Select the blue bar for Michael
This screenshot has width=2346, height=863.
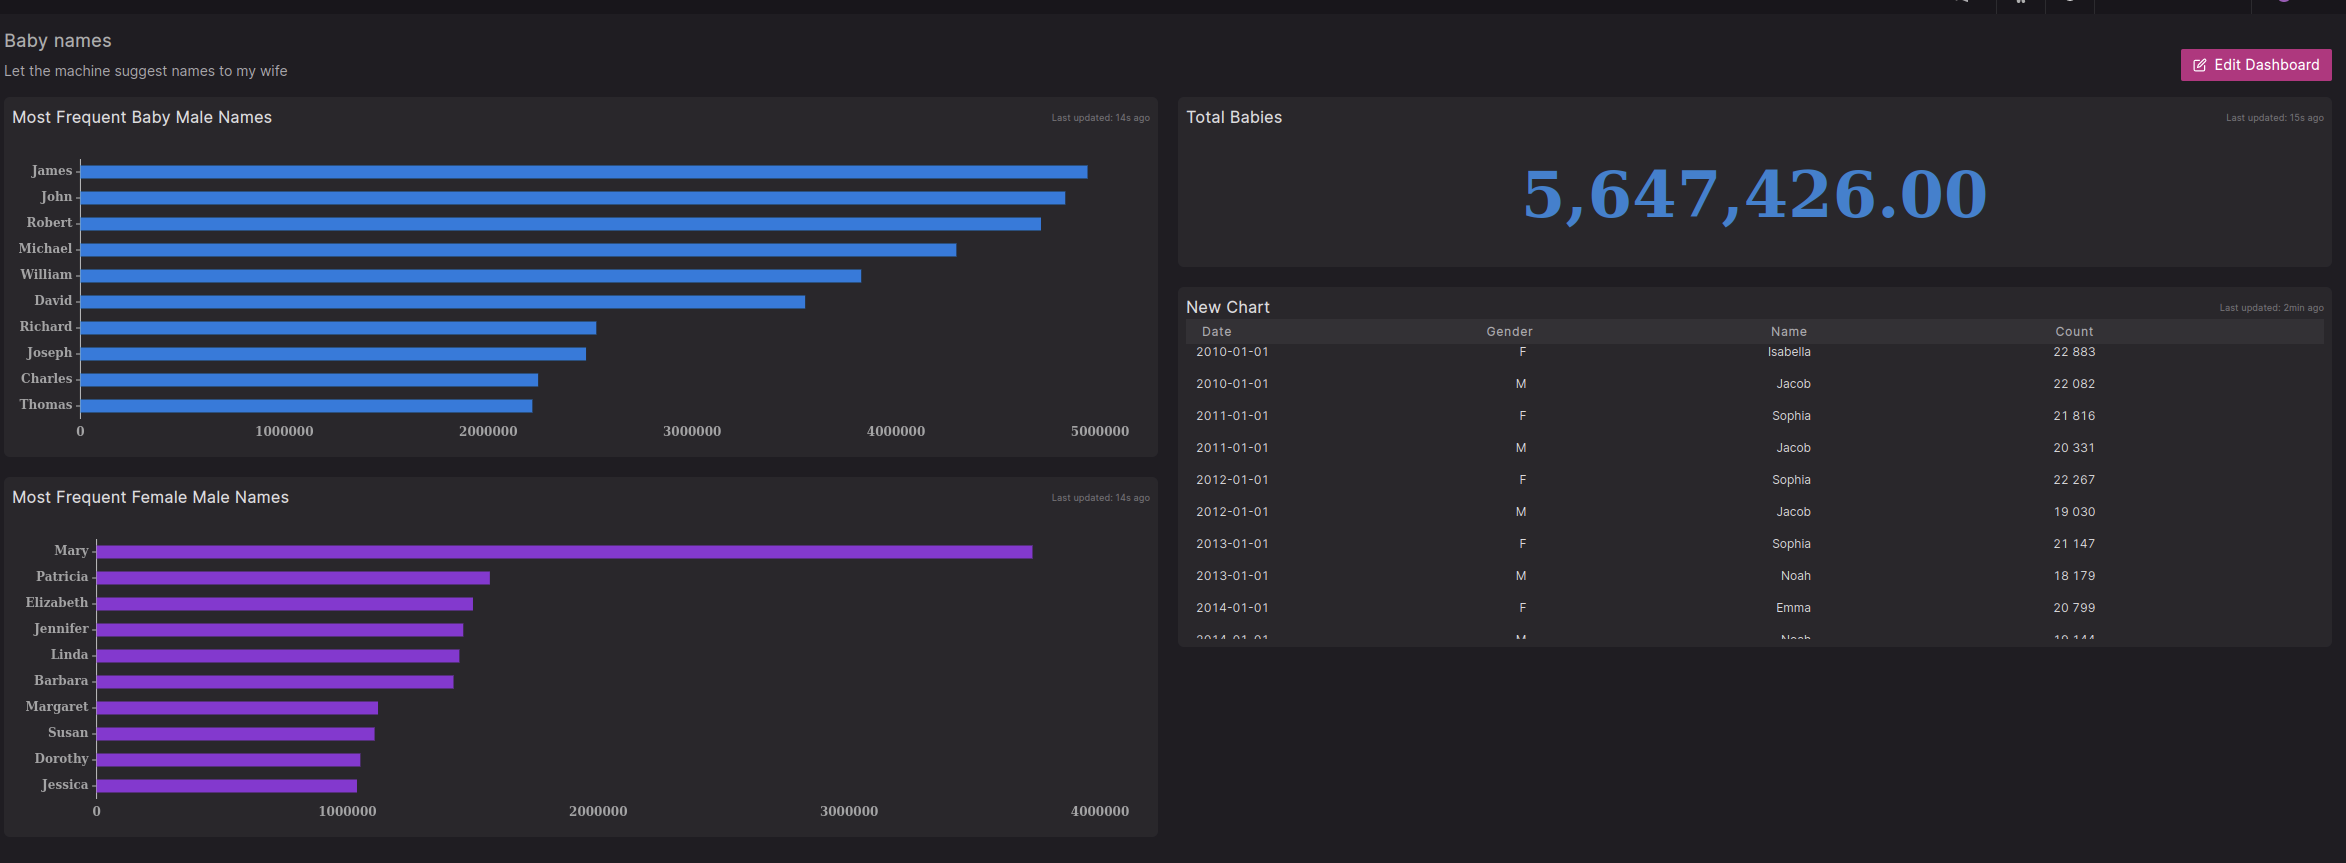[x=518, y=250]
